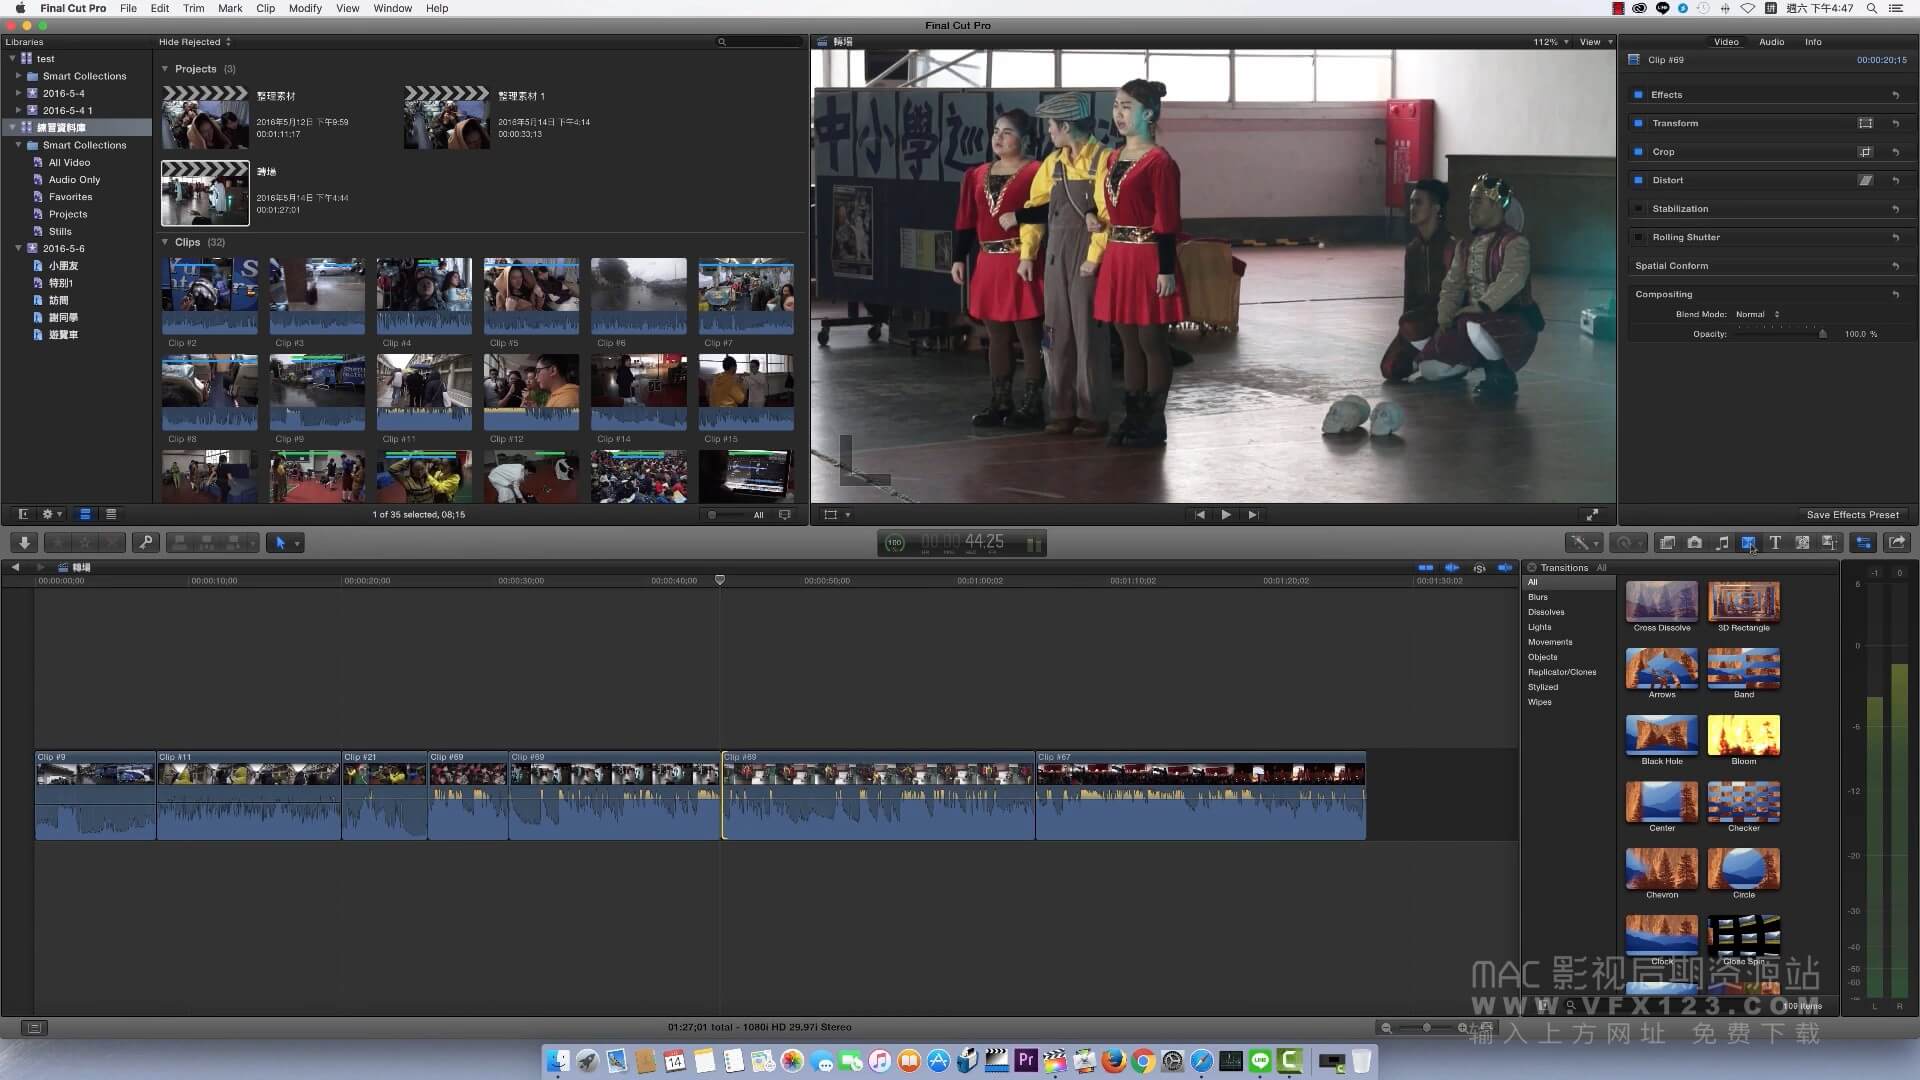Viewport: 1920px width, 1080px height.
Task: Click the Share export icon
Action: (1897, 542)
